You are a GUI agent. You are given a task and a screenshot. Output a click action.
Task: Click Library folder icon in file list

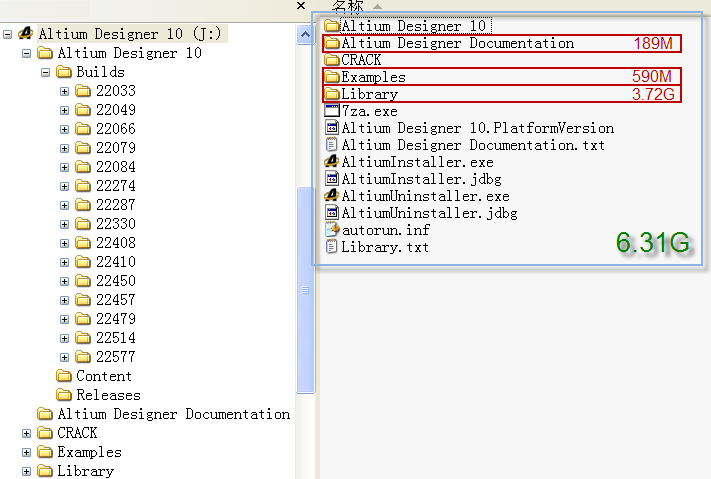(x=332, y=93)
